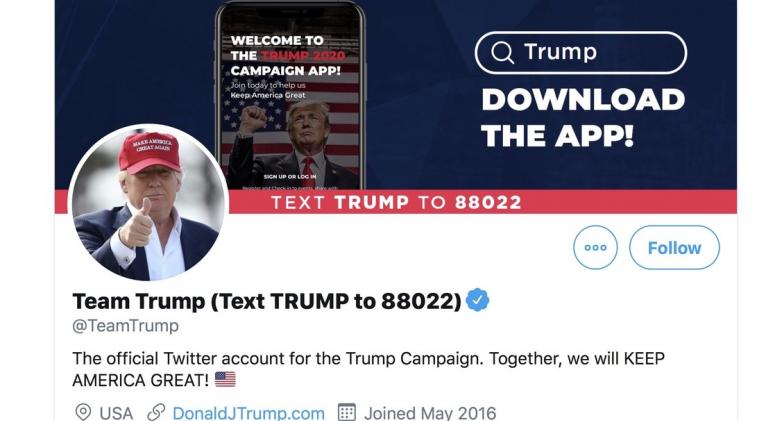Screen dimensions: 766x421
Task: Click the calendar joined icon
Action: (346, 413)
